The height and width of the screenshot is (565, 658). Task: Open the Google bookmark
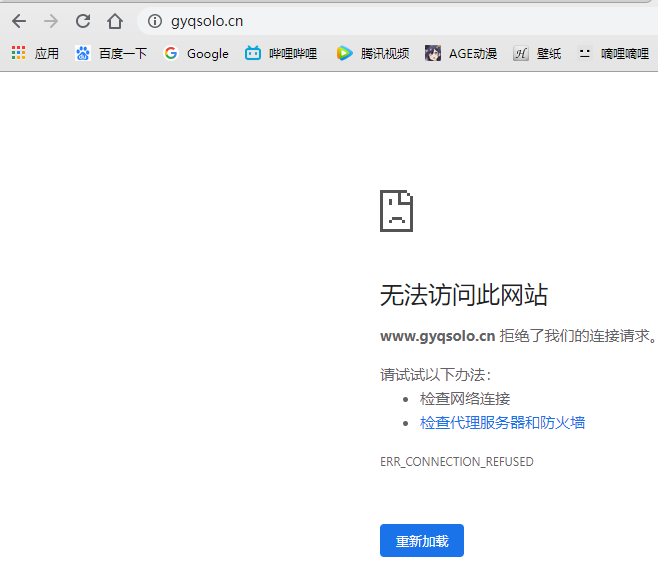pyautogui.click(x=196, y=53)
